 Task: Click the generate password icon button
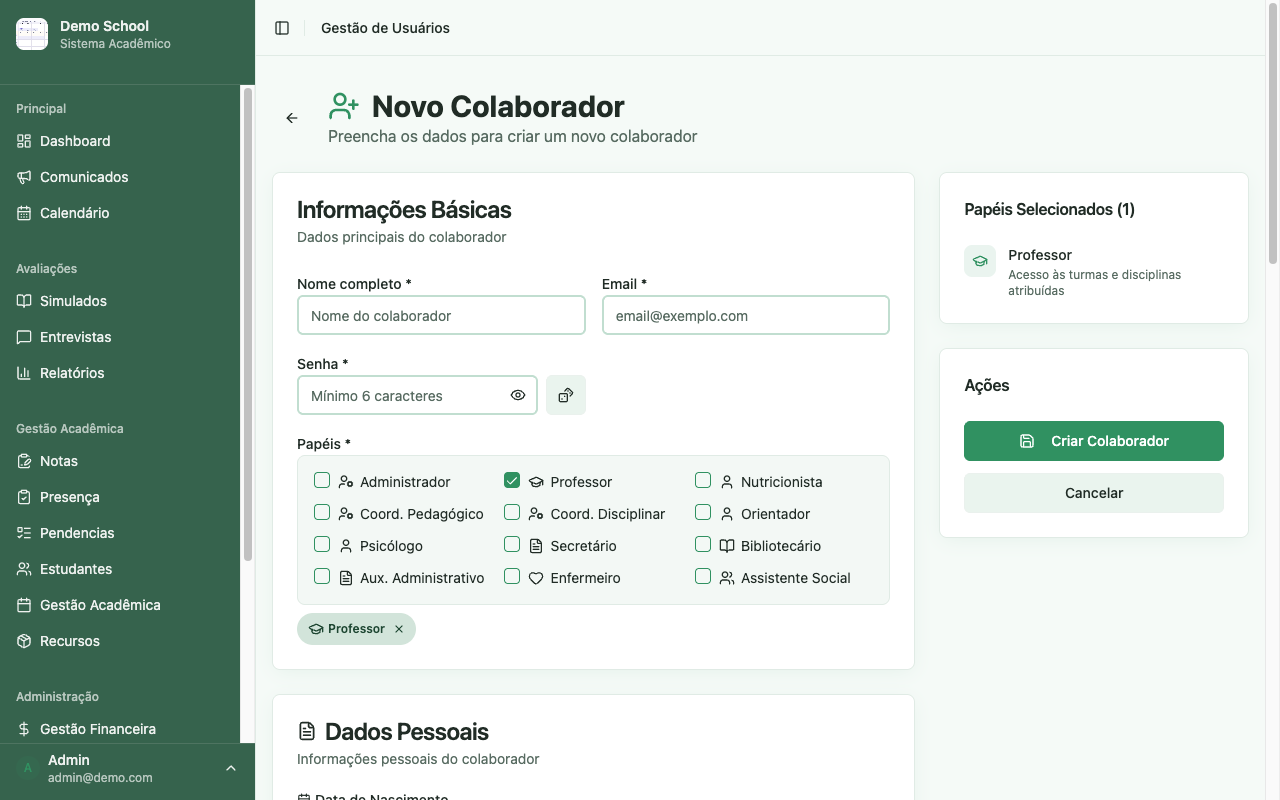pos(566,395)
